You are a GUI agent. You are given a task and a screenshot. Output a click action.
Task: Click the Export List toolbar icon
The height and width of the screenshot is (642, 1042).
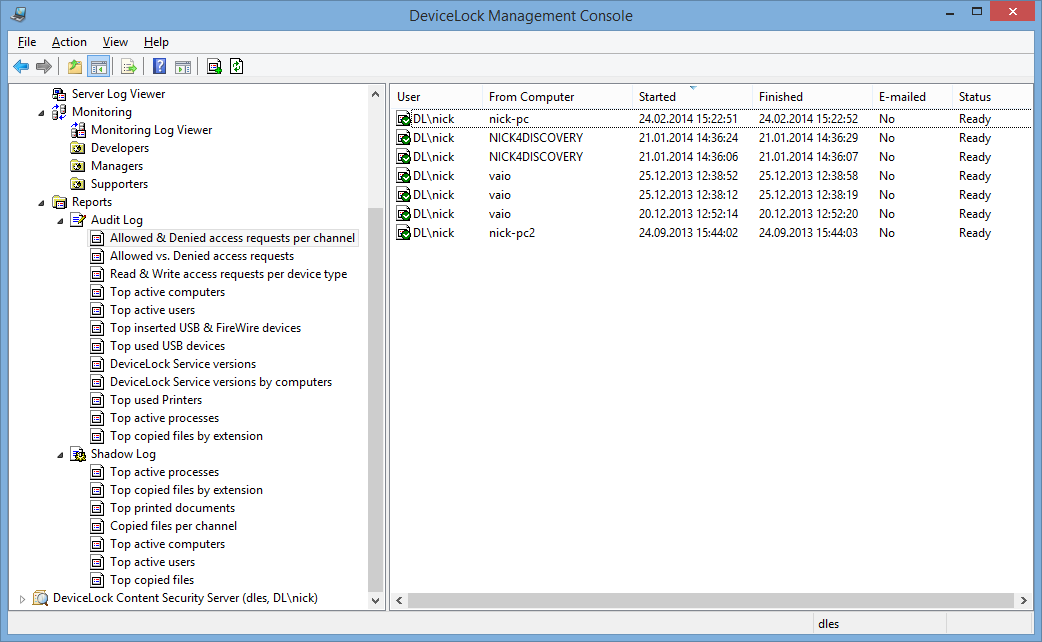tap(129, 66)
